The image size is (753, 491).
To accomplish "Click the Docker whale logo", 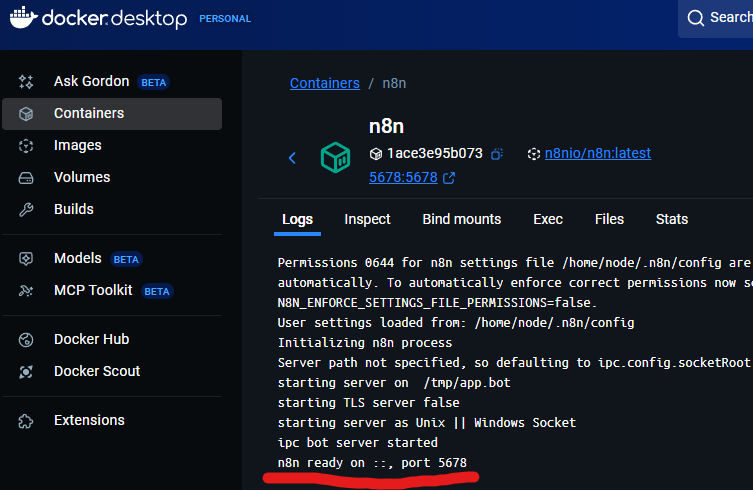I will pyautogui.click(x=24, y=18).
